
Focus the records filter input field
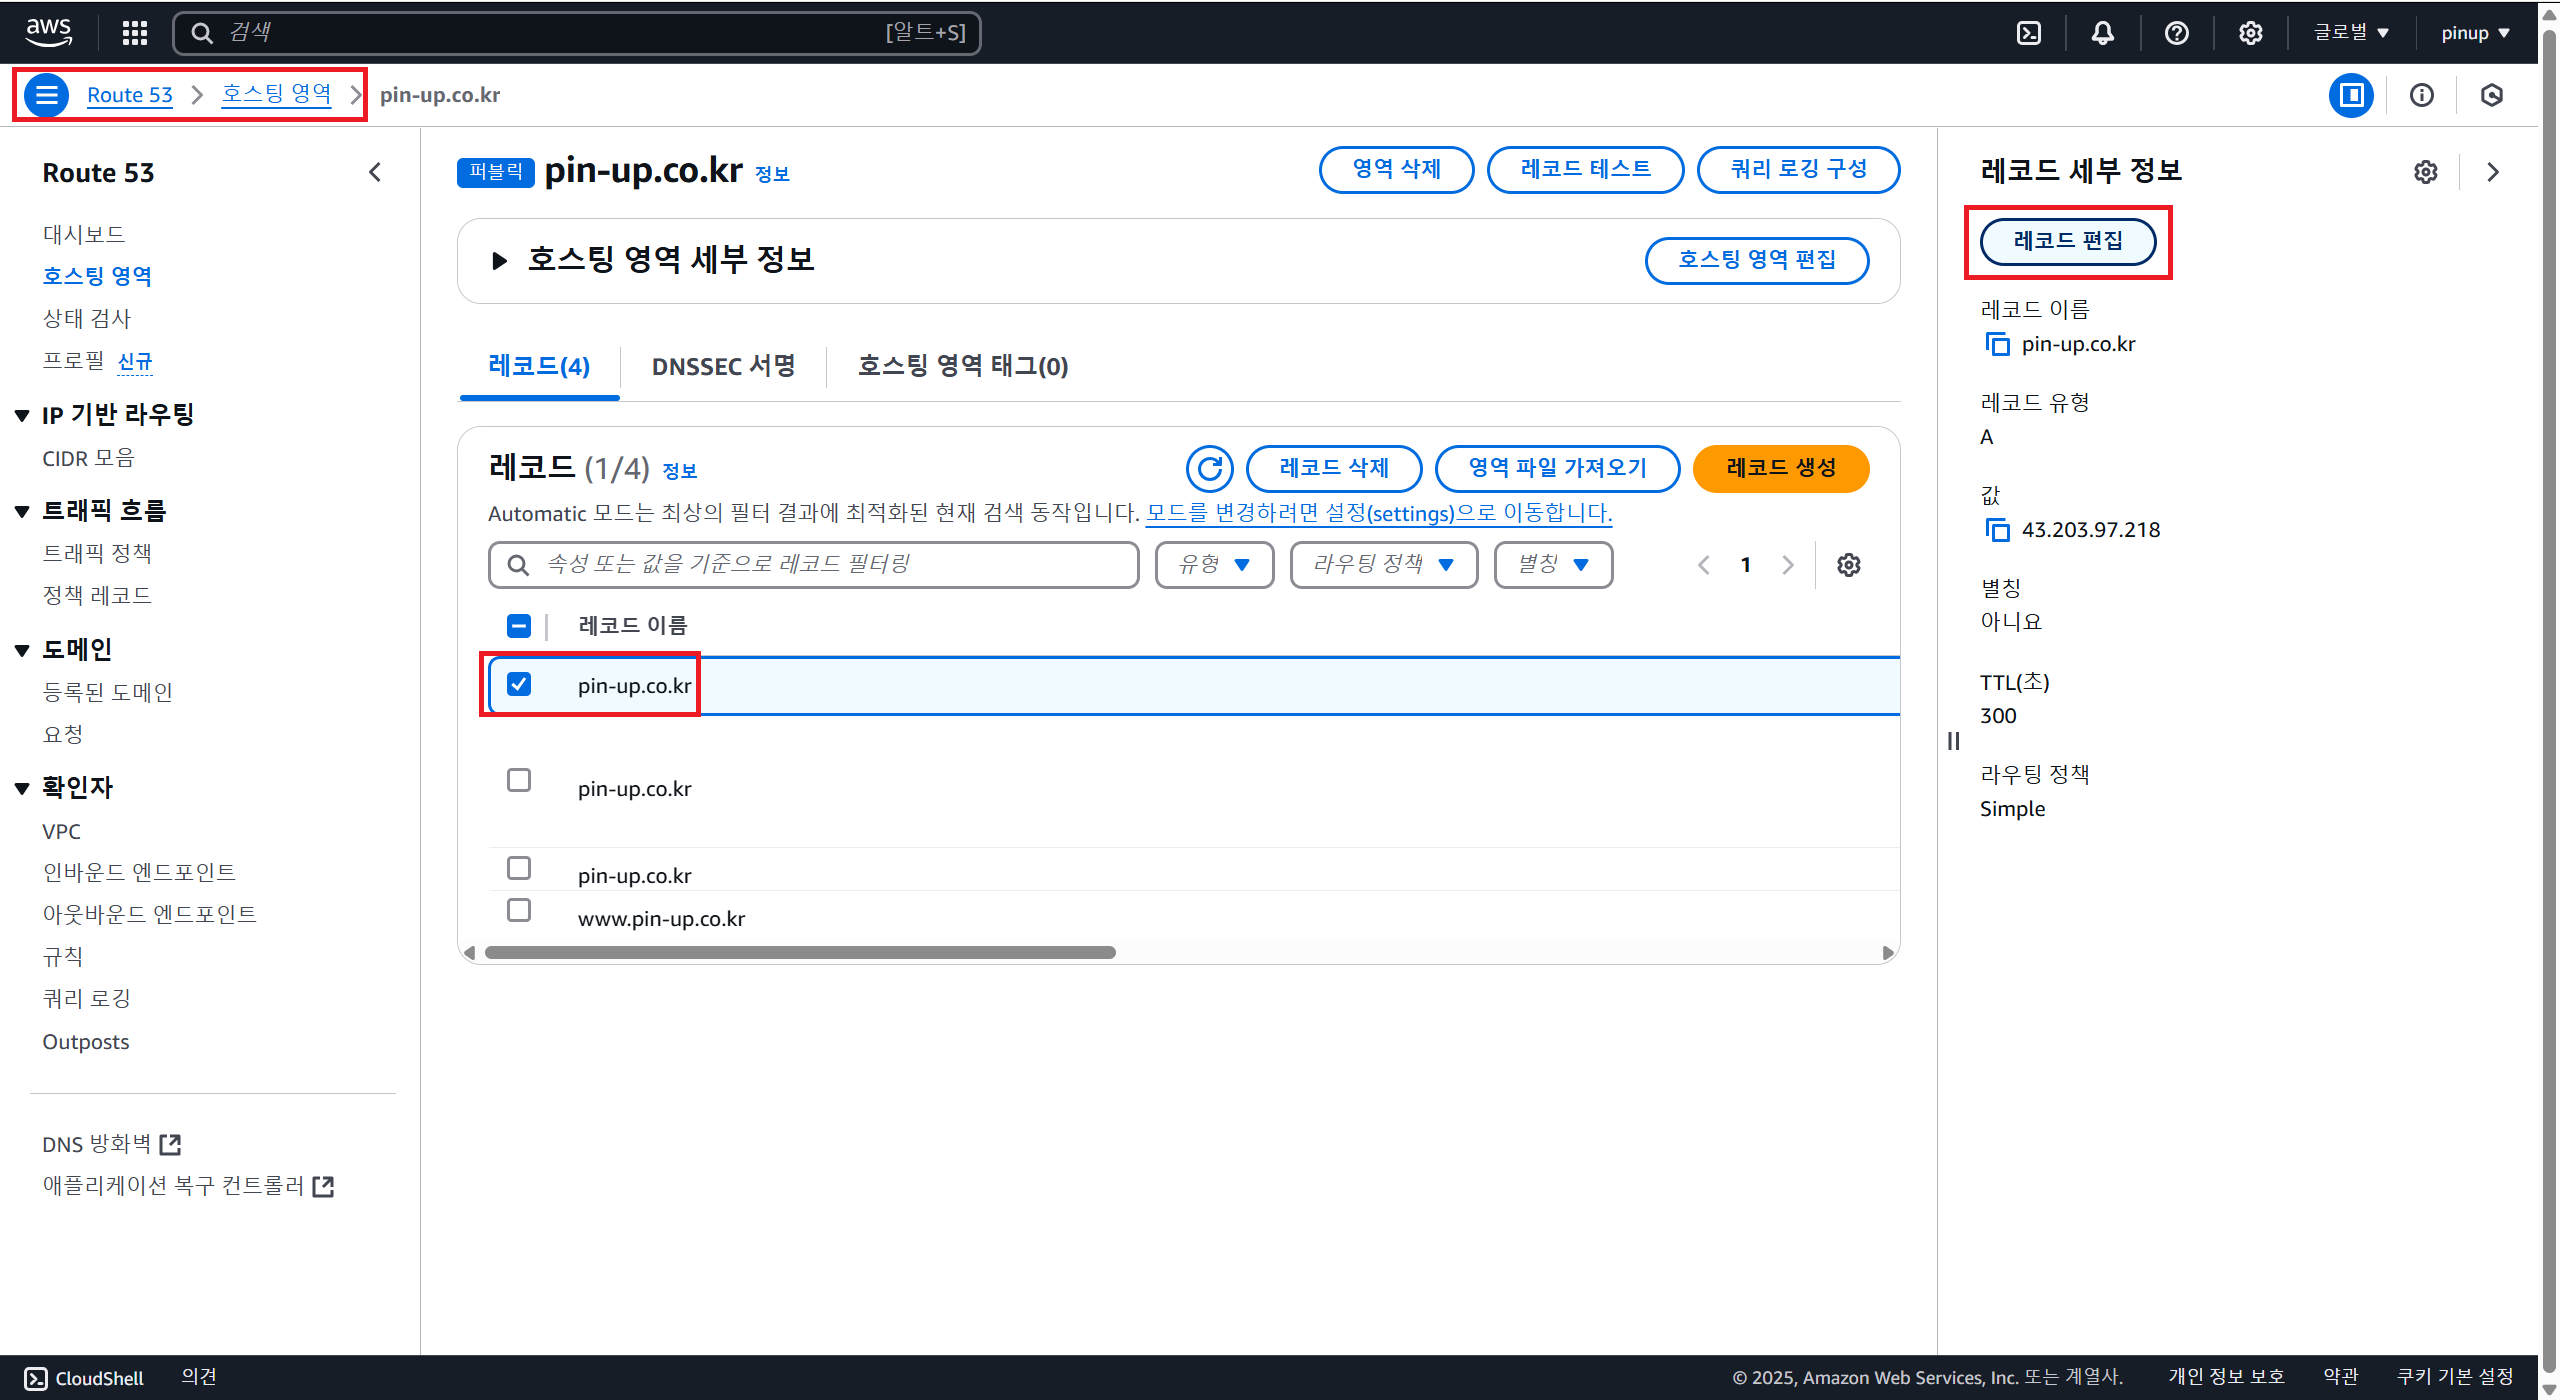(814, 565)
